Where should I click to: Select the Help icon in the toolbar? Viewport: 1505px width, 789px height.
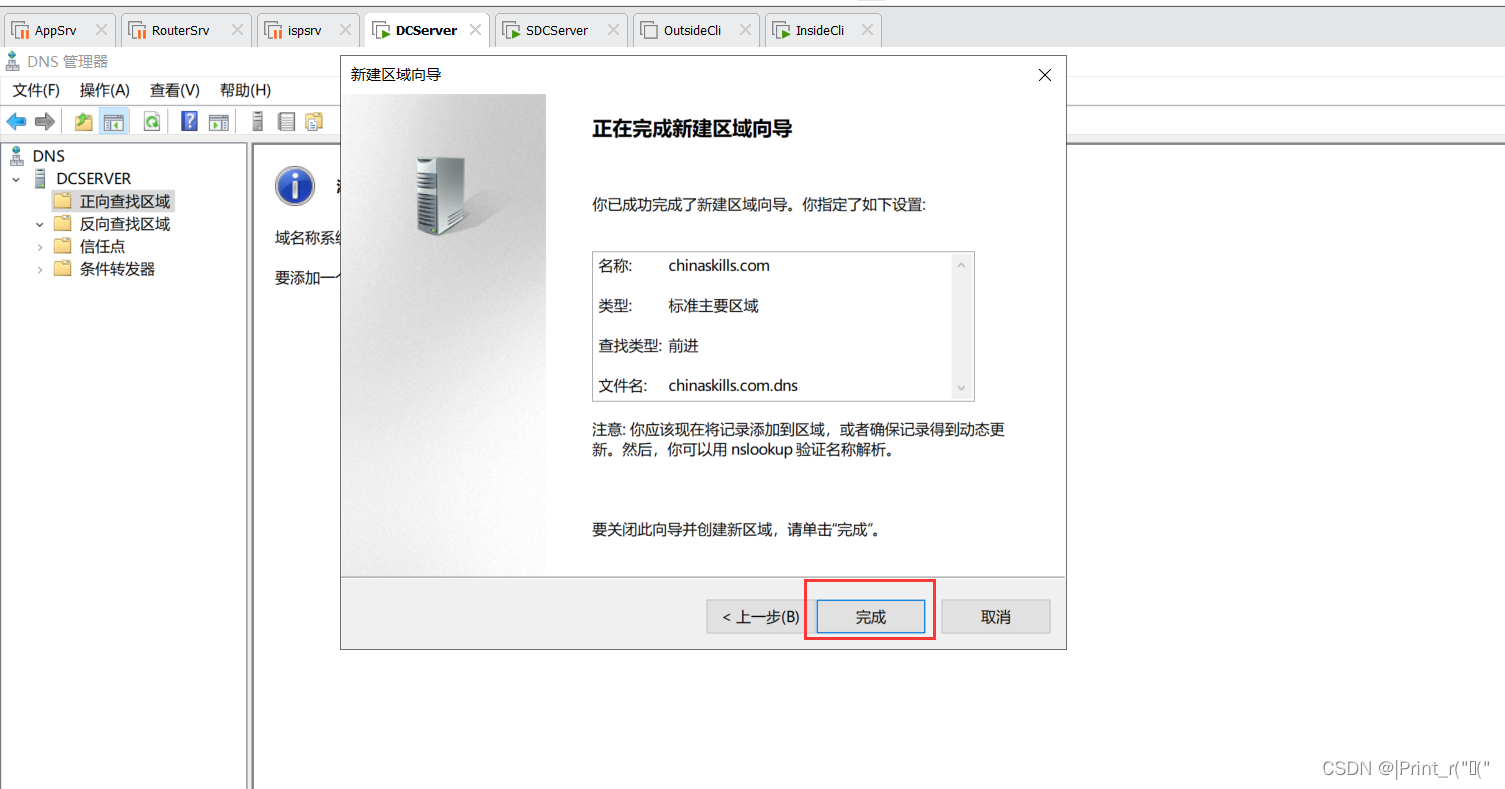188,121
